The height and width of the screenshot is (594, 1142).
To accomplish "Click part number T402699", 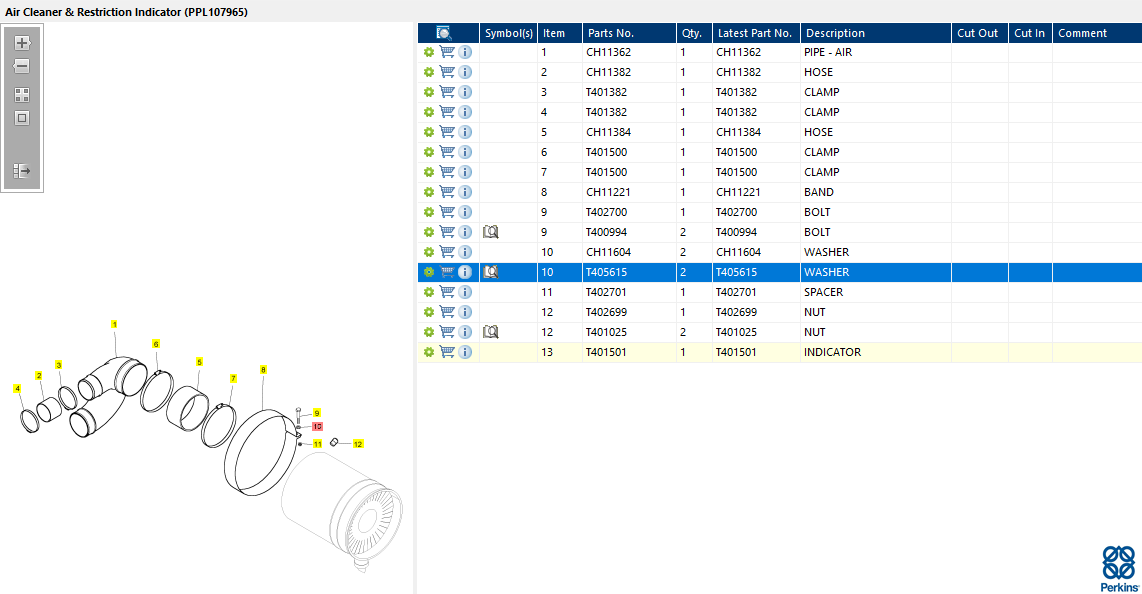I will (x=606, y=312).
